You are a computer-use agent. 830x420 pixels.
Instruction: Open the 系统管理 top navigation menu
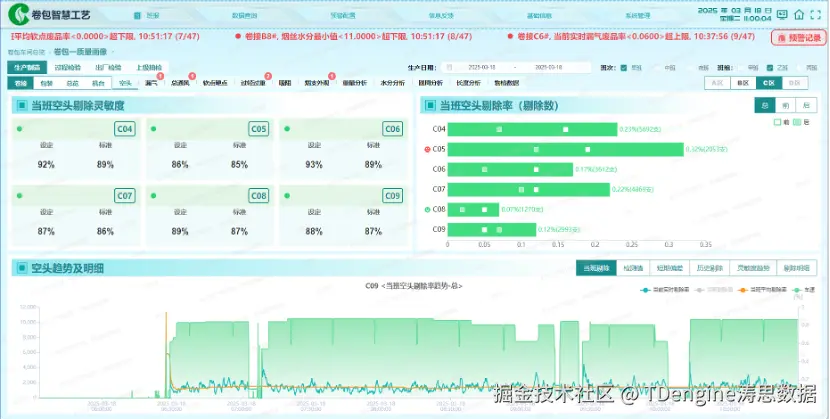(x=638, y=15)
